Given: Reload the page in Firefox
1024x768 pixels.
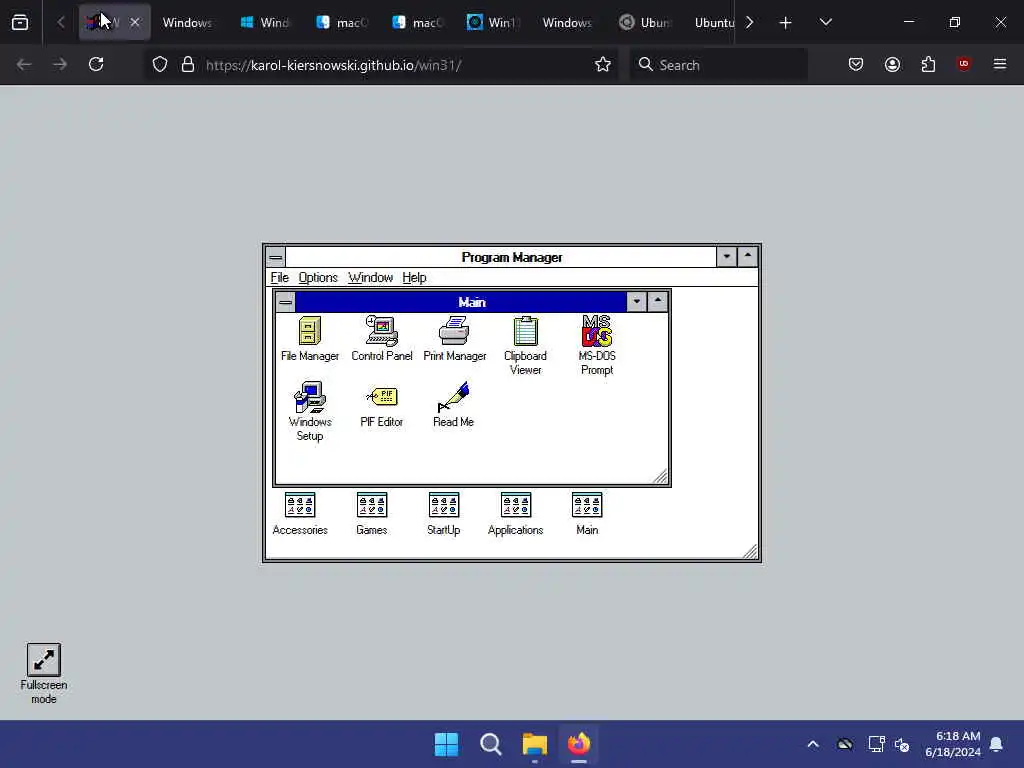Looking at the screenshot, I should click(x=96, y=64).
